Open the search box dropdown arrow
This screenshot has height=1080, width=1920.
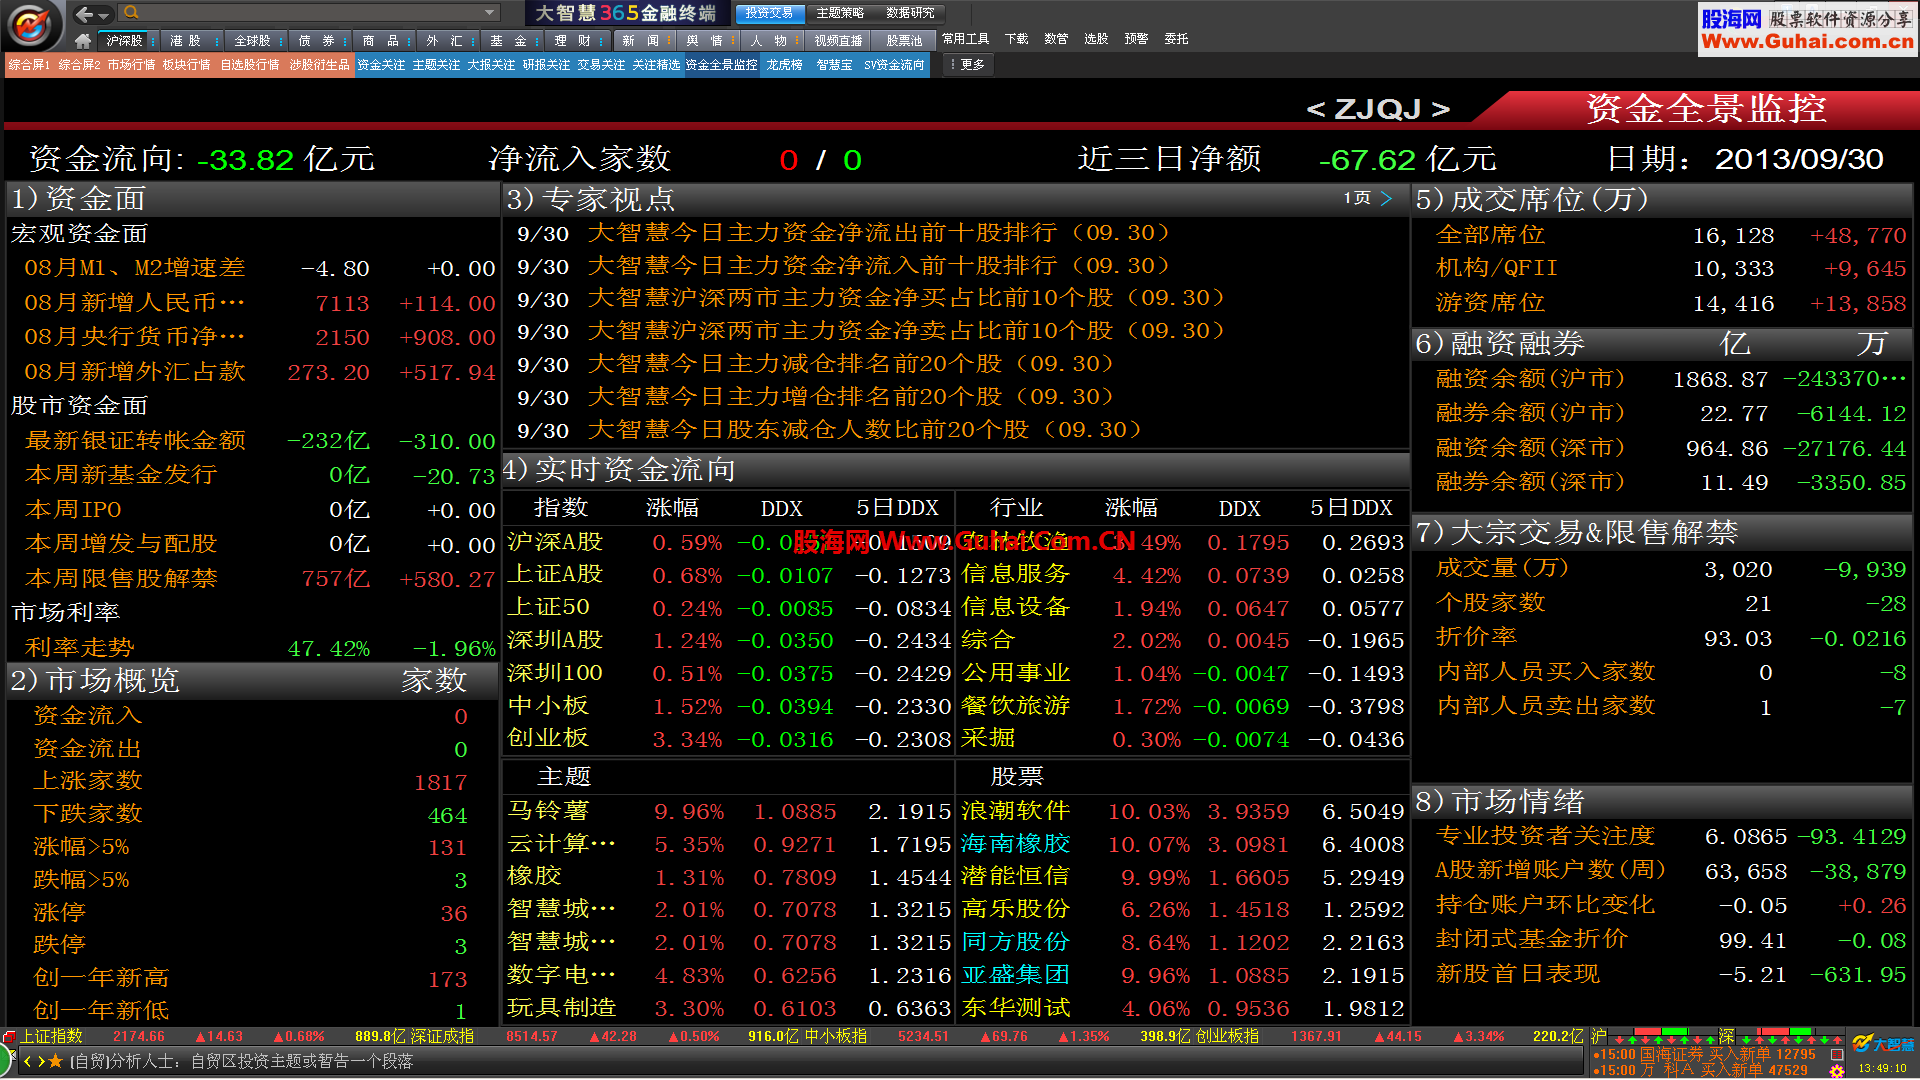[489, 13]
